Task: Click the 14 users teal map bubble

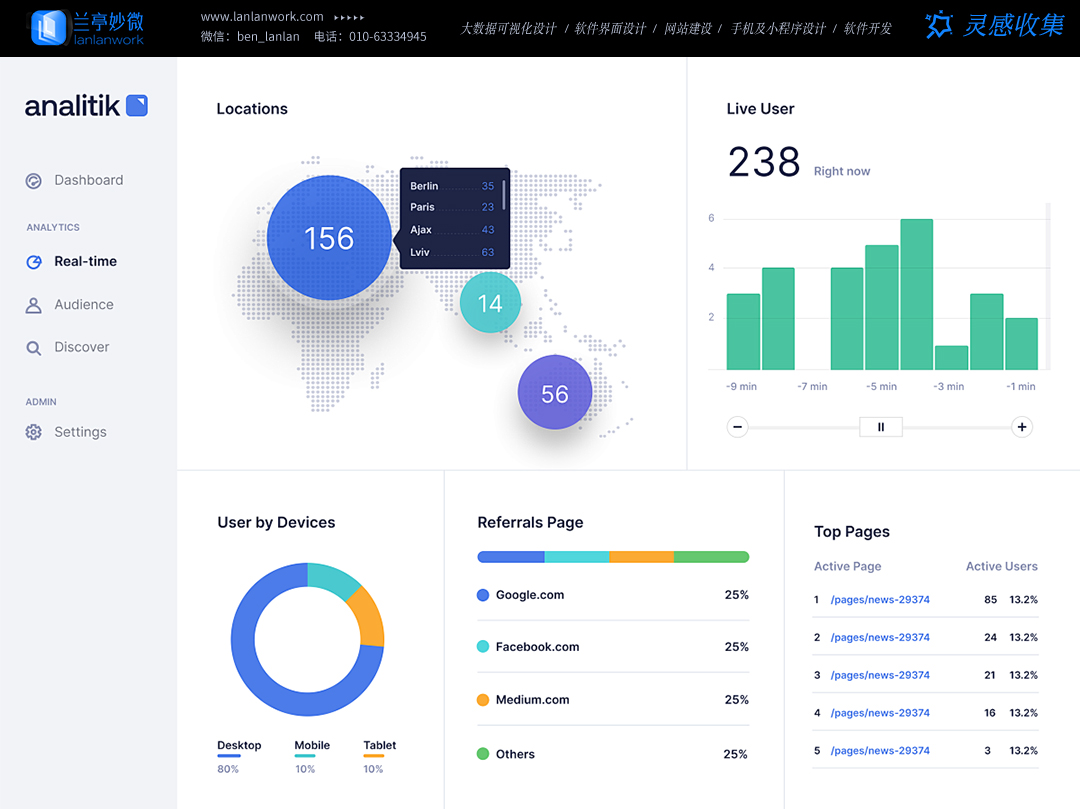Action: (490, 304)
